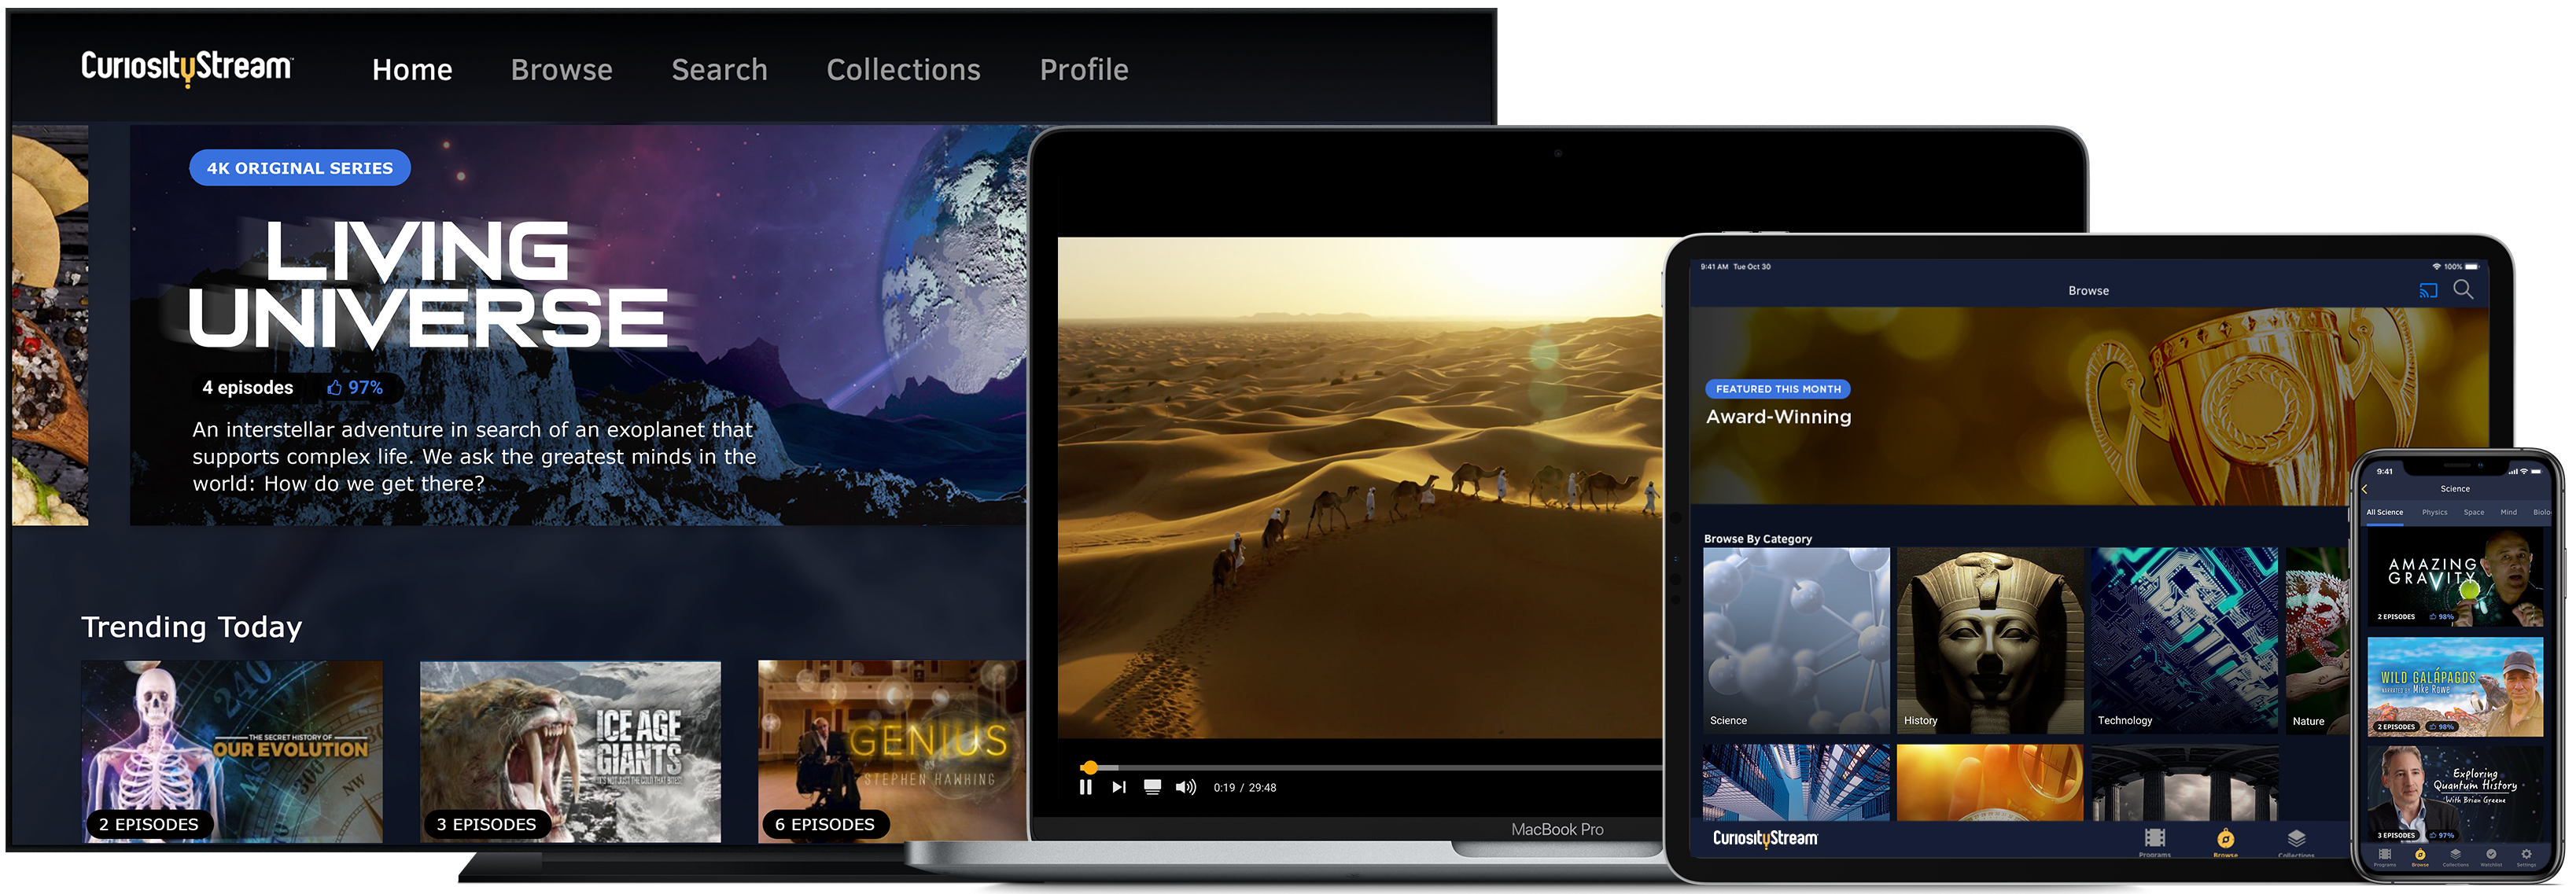Click the Trending Today heading

[x=191, y=627]
